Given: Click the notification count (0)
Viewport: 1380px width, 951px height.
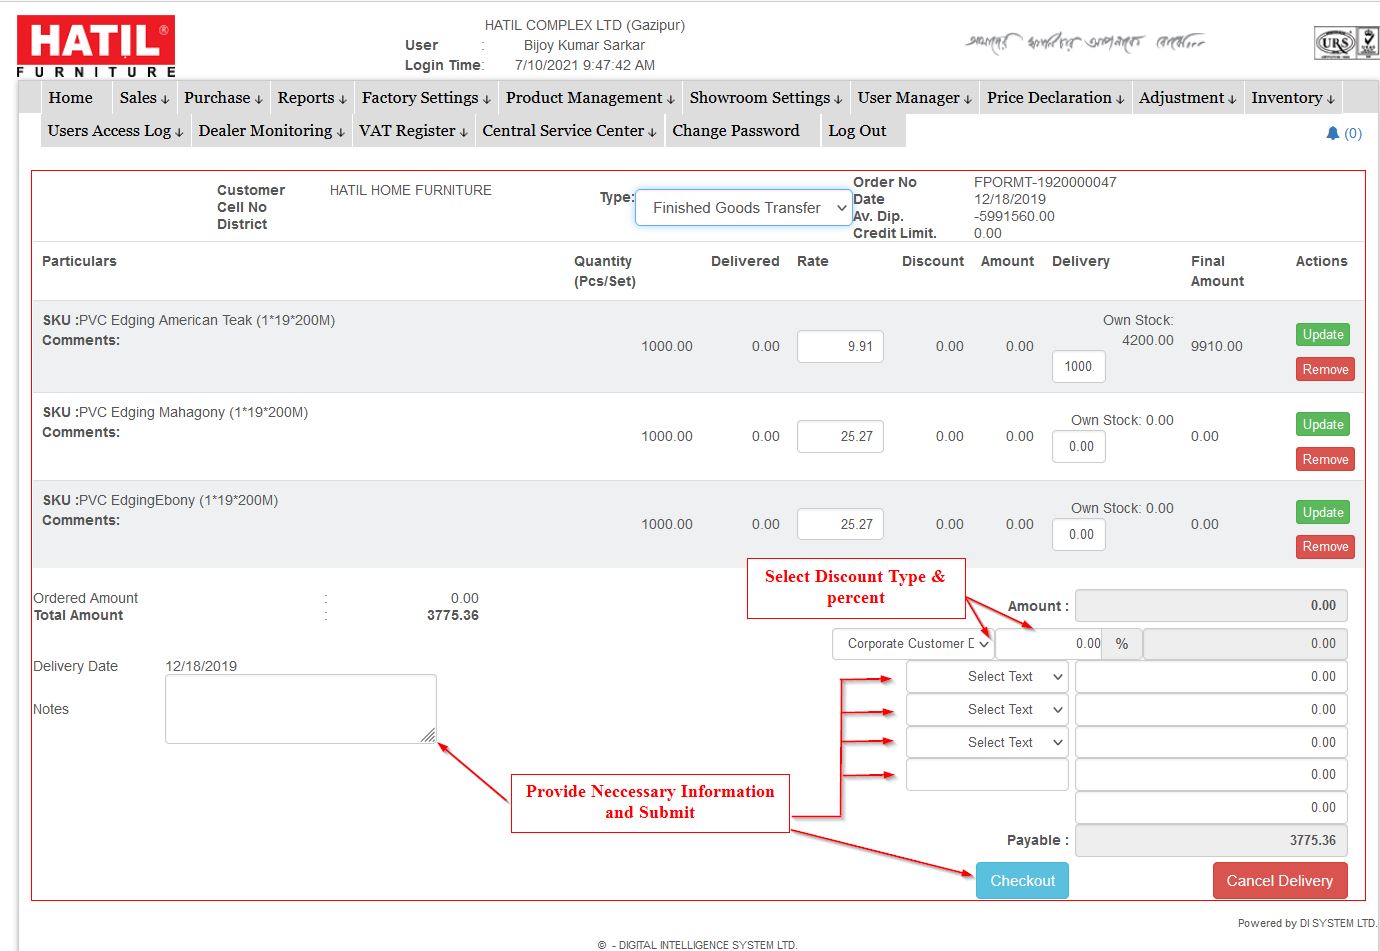Looking at the screenshot, I should pyautogui.click(x=1353, y=134).
